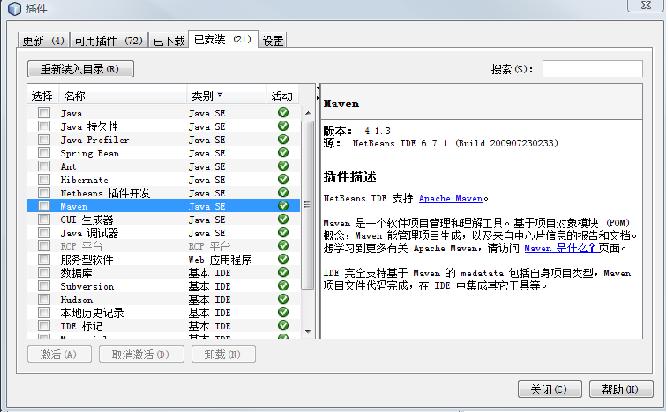The width and height of the screenshot is (668, 412).
Task: Click the green active icon for Java
Action: coord(283,112)
